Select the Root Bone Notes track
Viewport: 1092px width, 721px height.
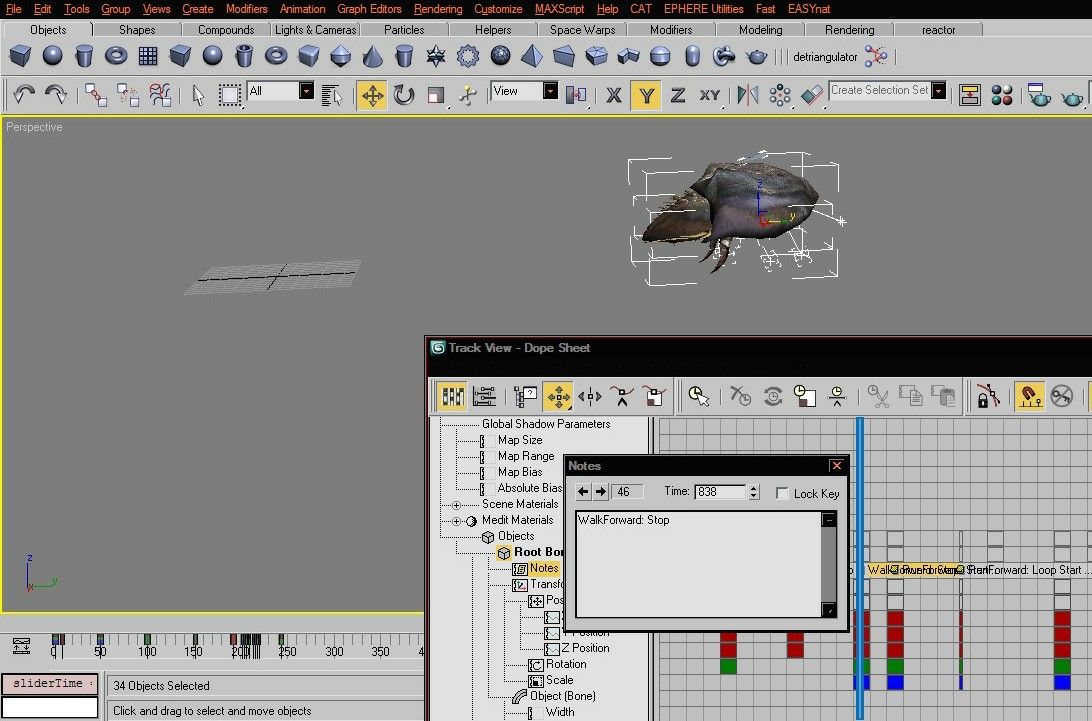click(x=544, y=568)
